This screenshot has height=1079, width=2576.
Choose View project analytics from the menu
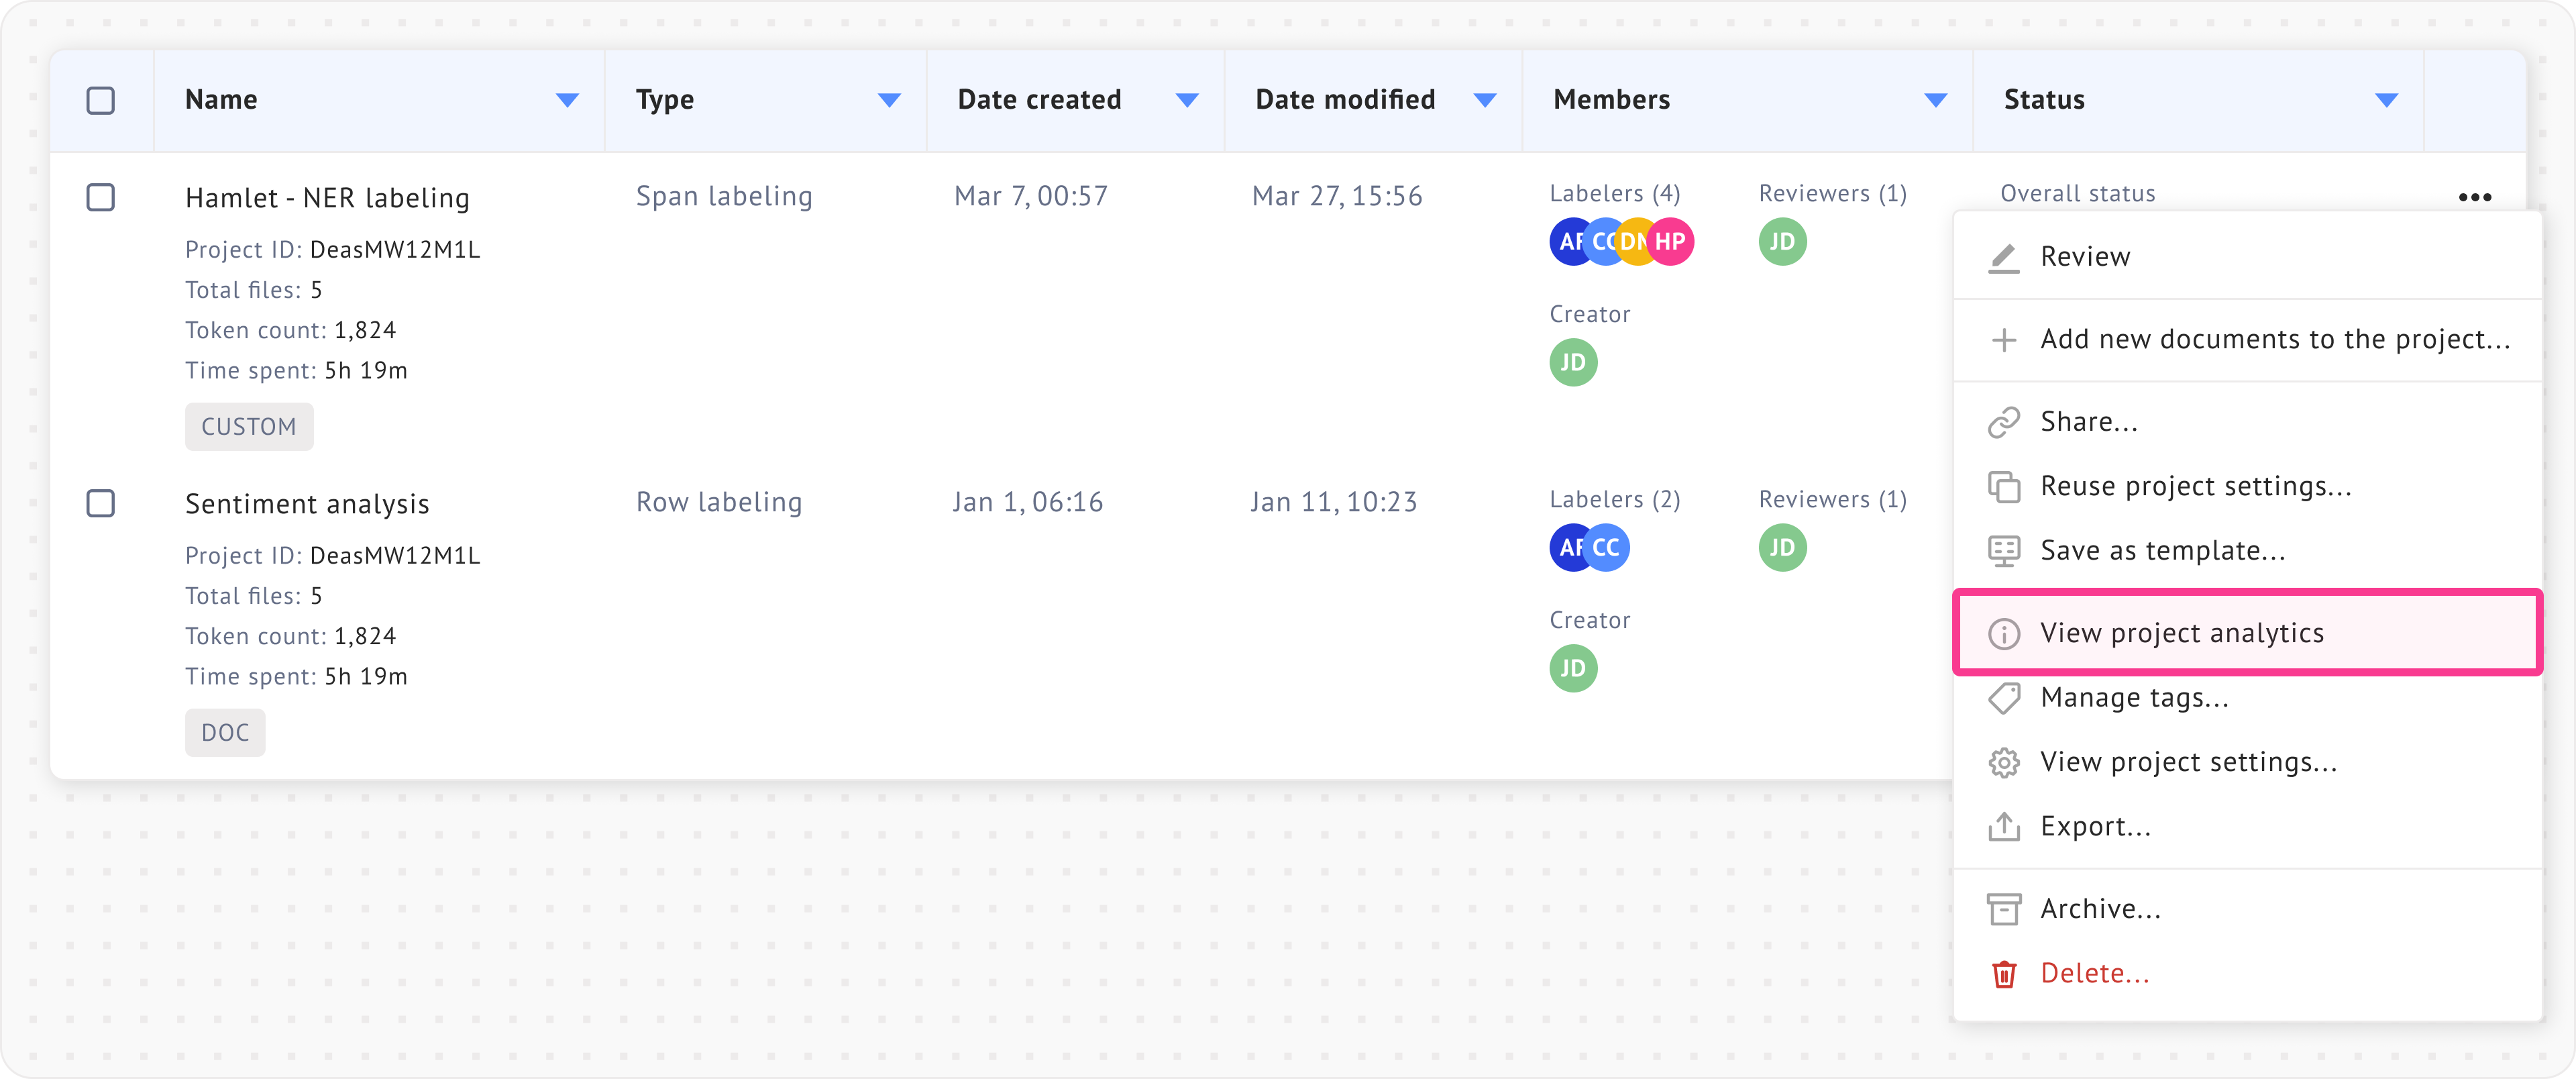(2181, 633)
